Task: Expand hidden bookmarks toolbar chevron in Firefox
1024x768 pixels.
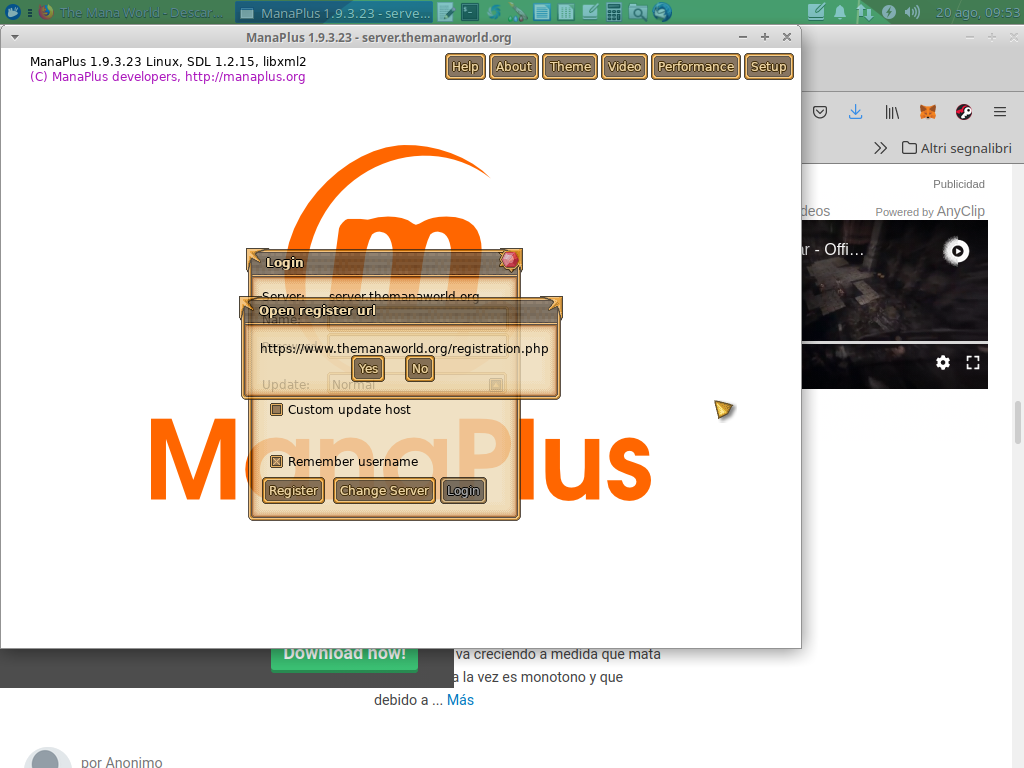Action: pos(880,148)
